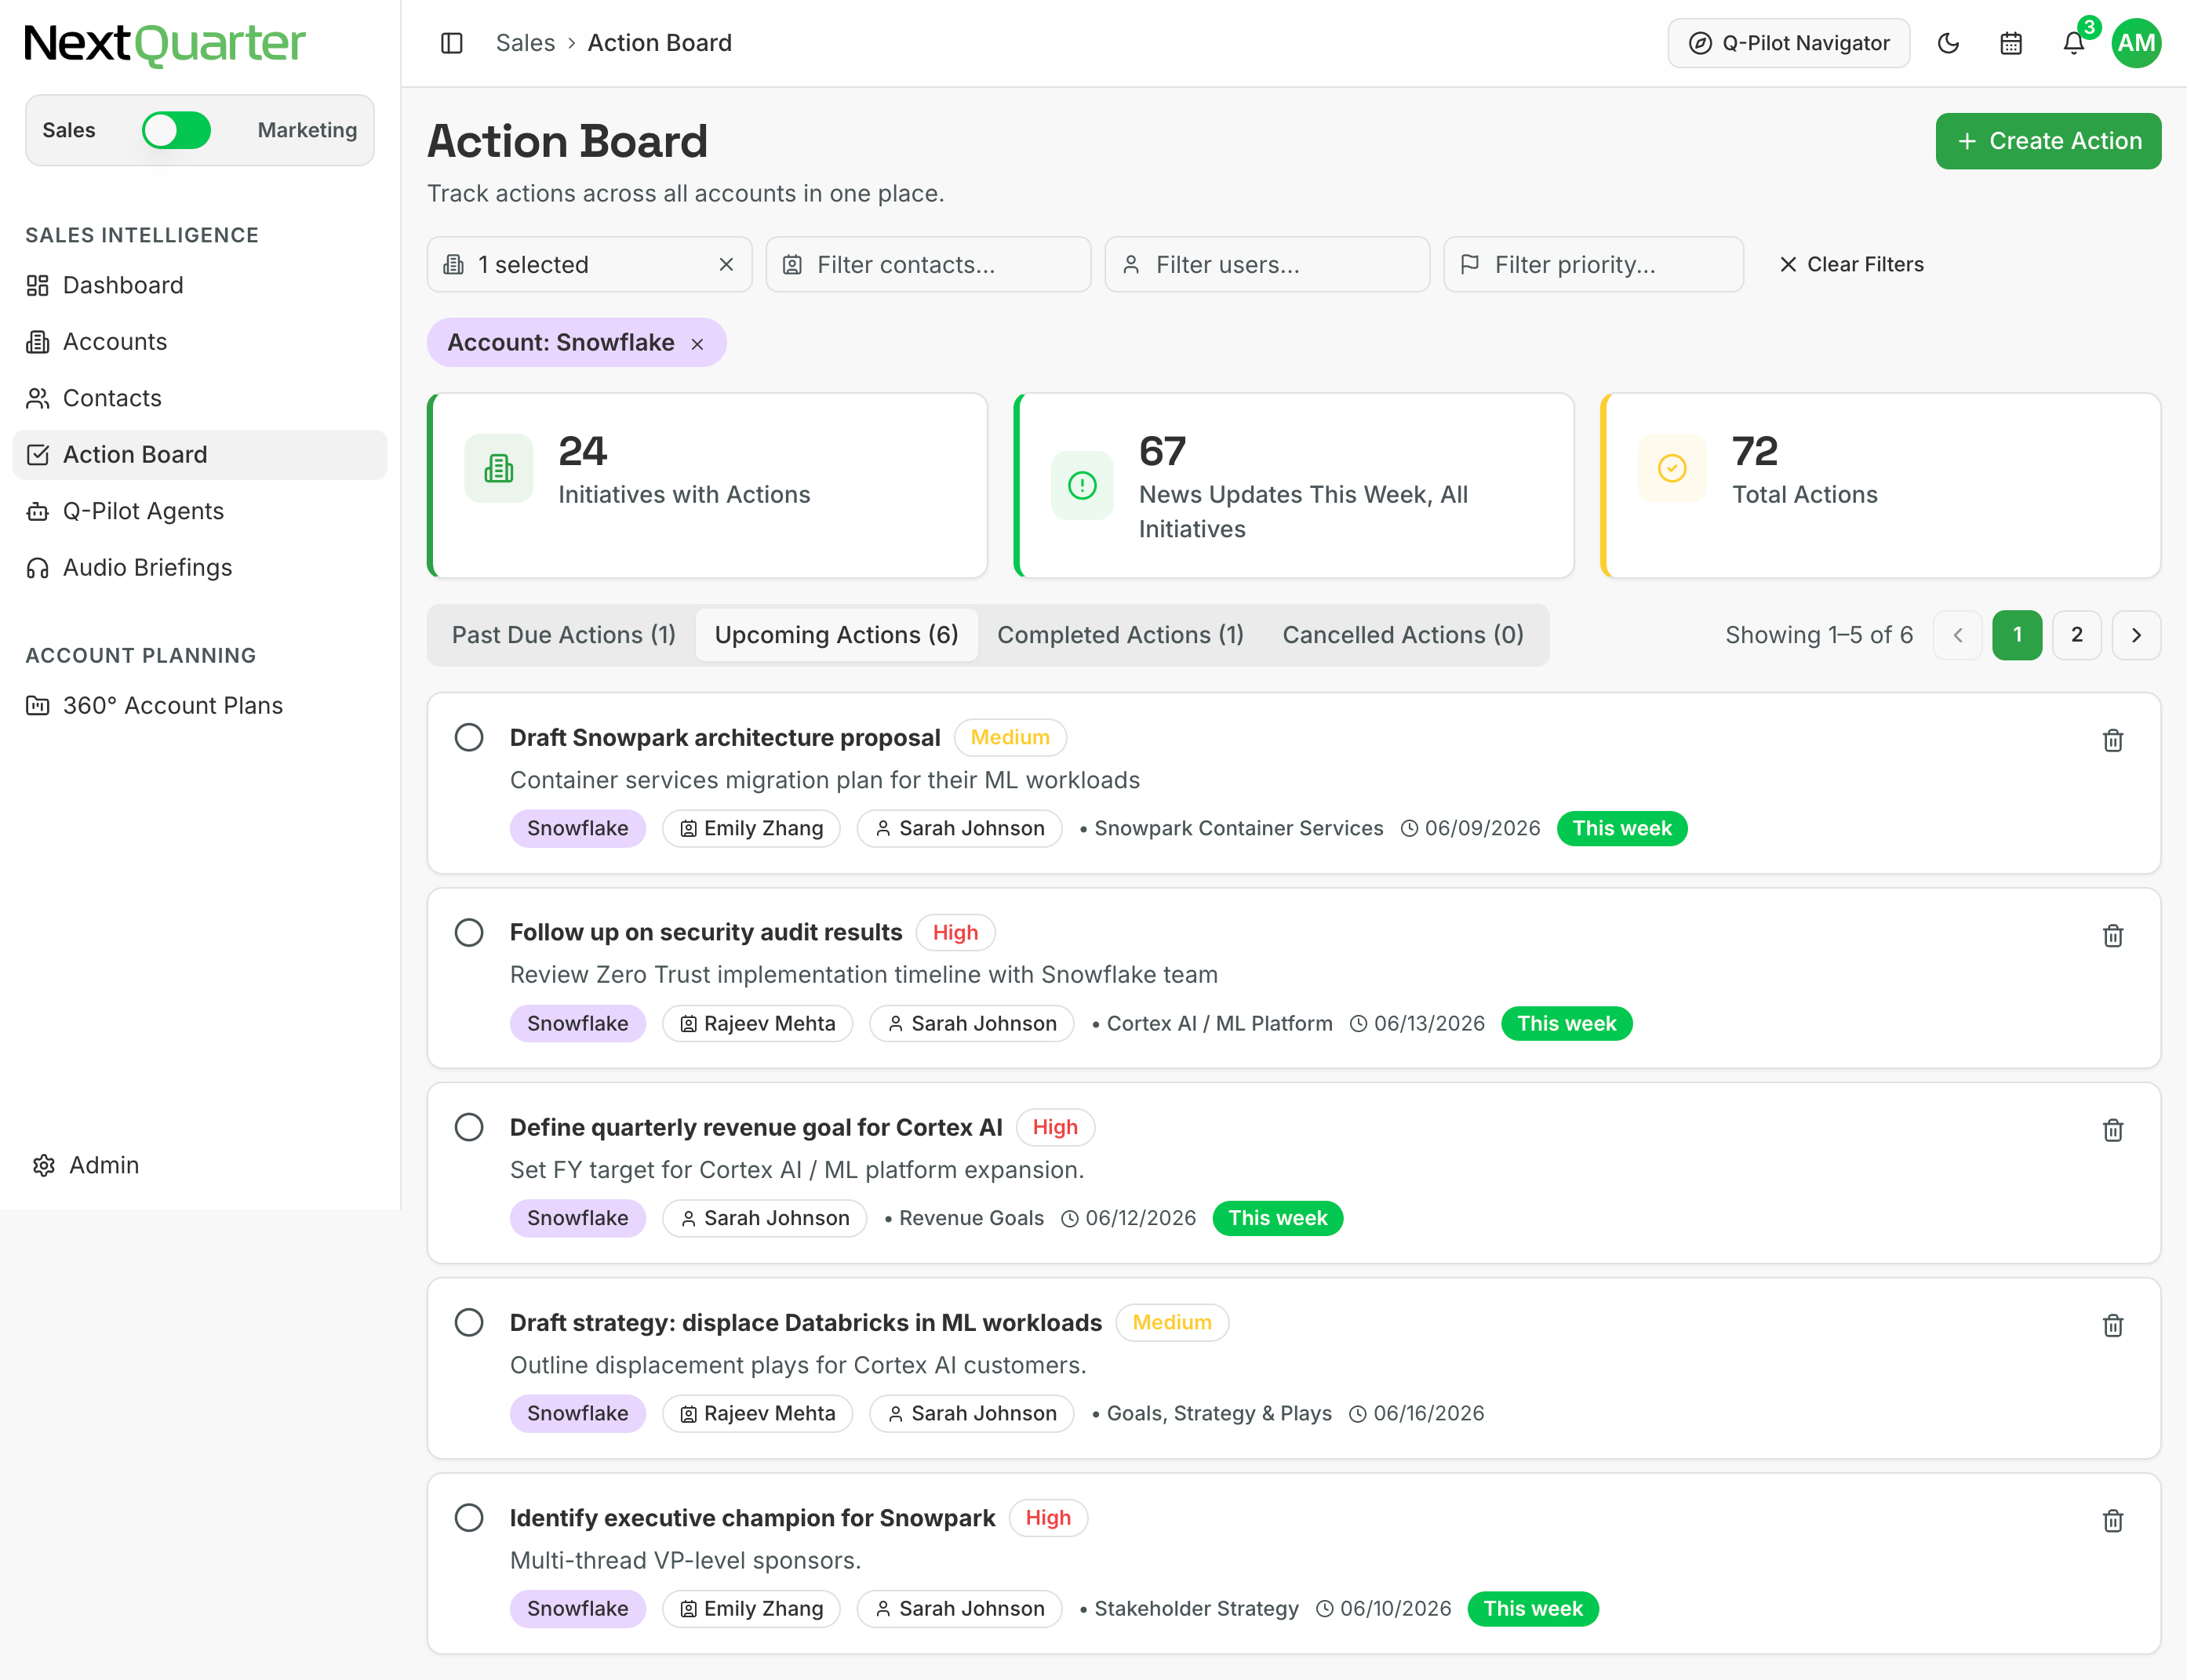The width and height of the screenshot is (2187, 1680).
Task: Open Q-Pilot Agents page
Action: coord(200,511)
